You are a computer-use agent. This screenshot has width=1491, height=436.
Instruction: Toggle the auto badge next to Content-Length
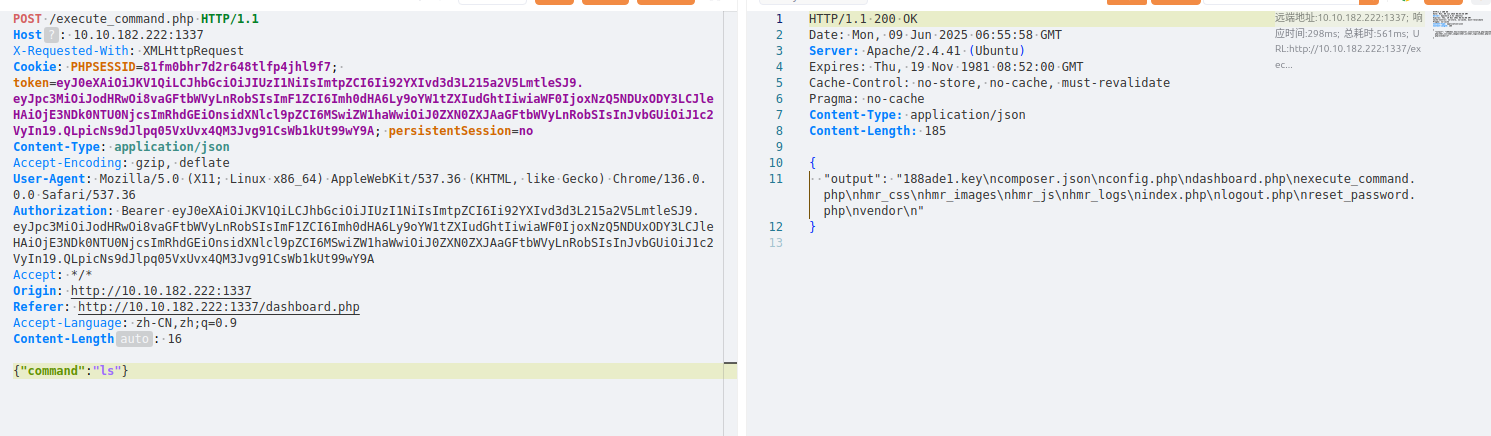[134, 339]
